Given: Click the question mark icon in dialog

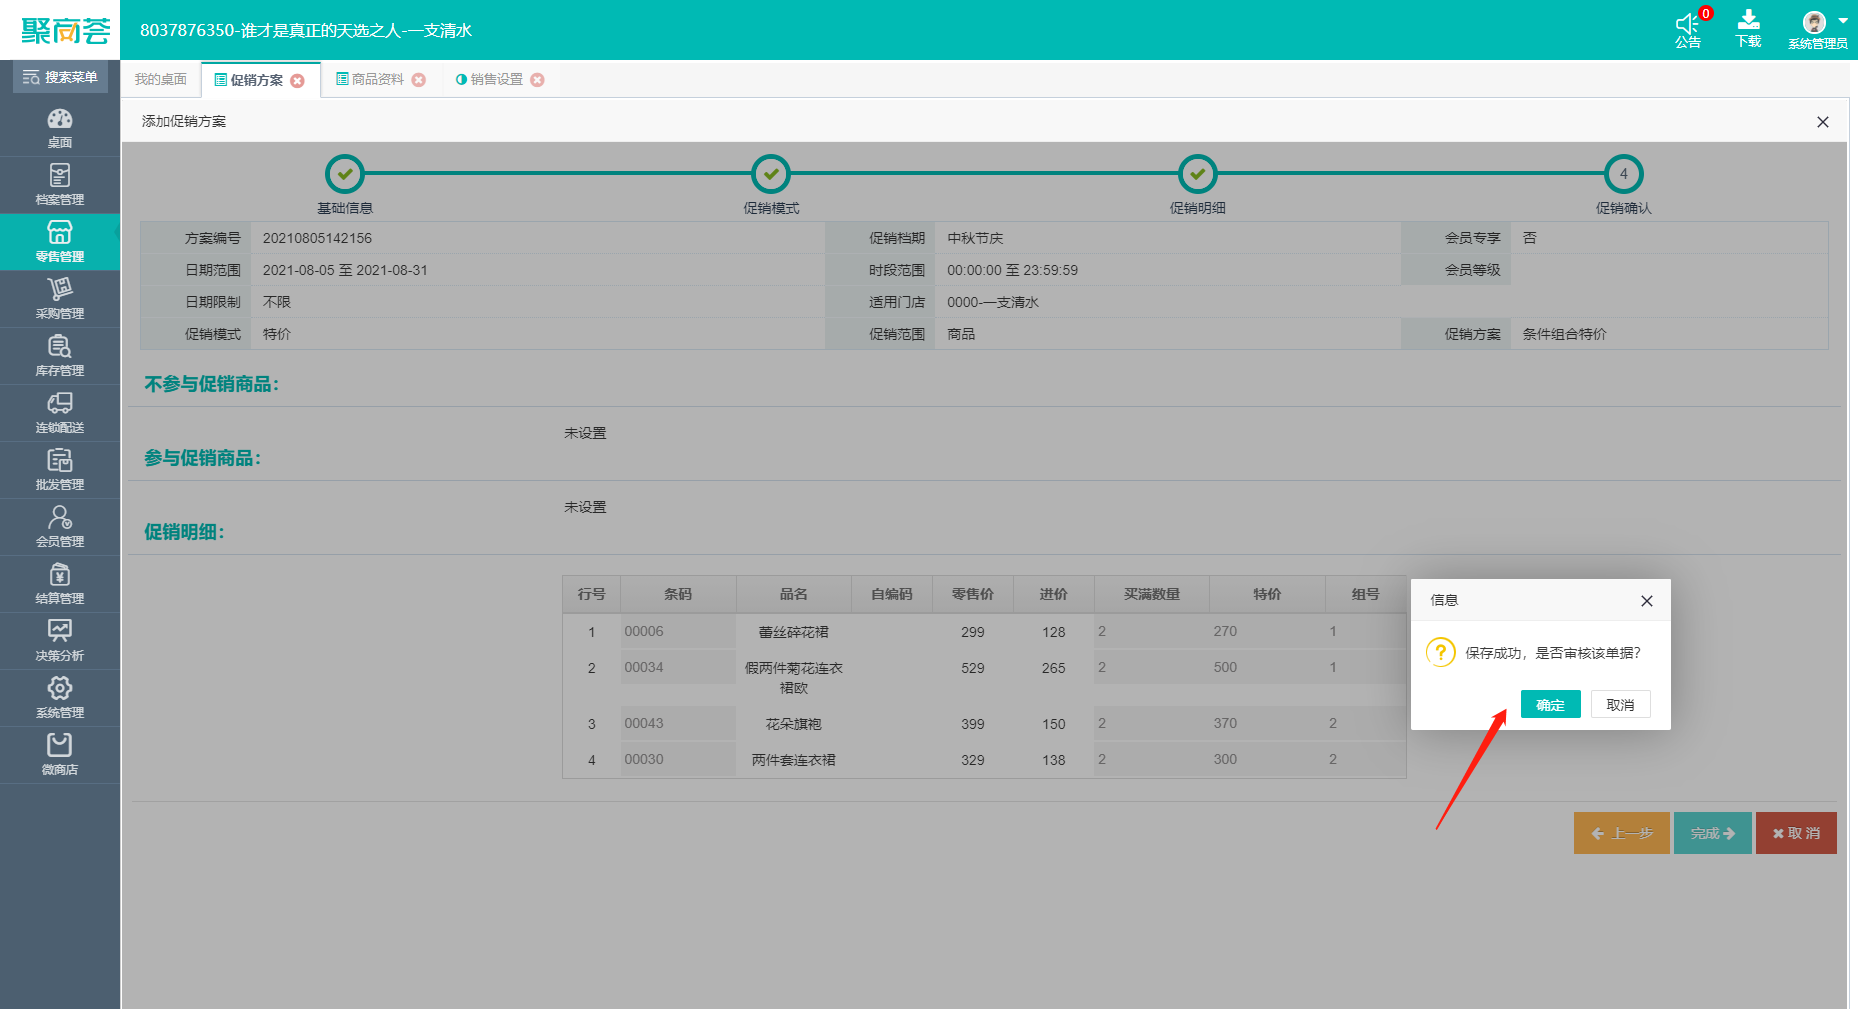Looking at the screenshot, I should pyautogui.click(x=1440, y=652).
